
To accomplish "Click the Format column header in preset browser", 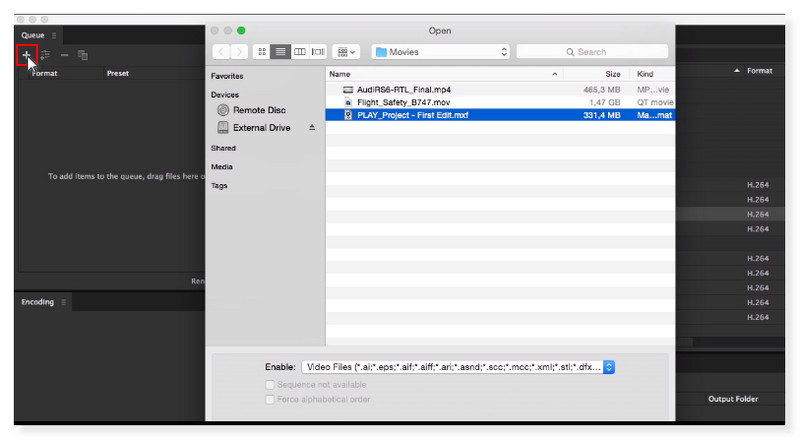I will coord(759,71).
